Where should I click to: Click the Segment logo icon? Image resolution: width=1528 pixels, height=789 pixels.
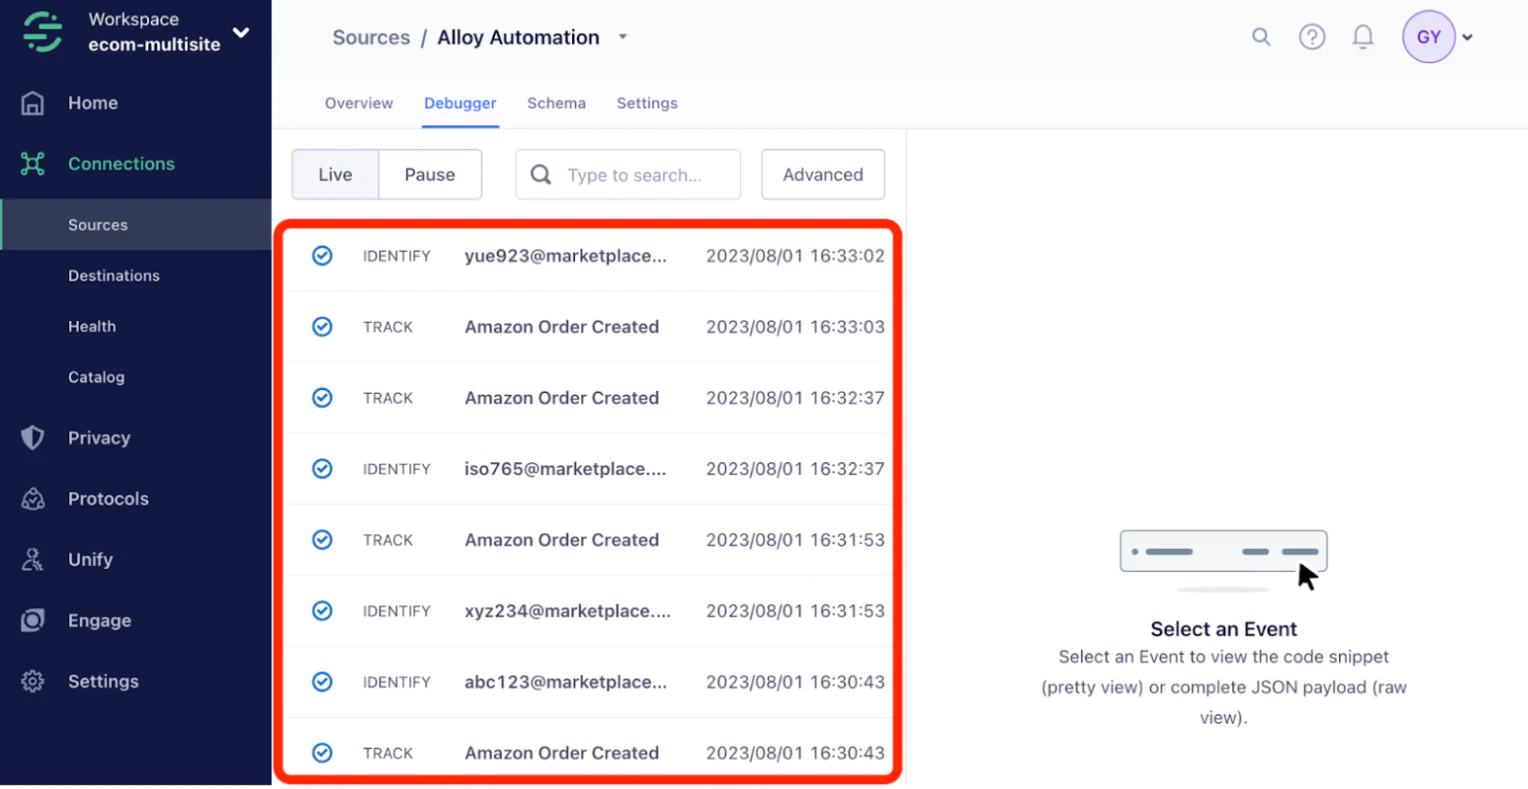(43, 32)
